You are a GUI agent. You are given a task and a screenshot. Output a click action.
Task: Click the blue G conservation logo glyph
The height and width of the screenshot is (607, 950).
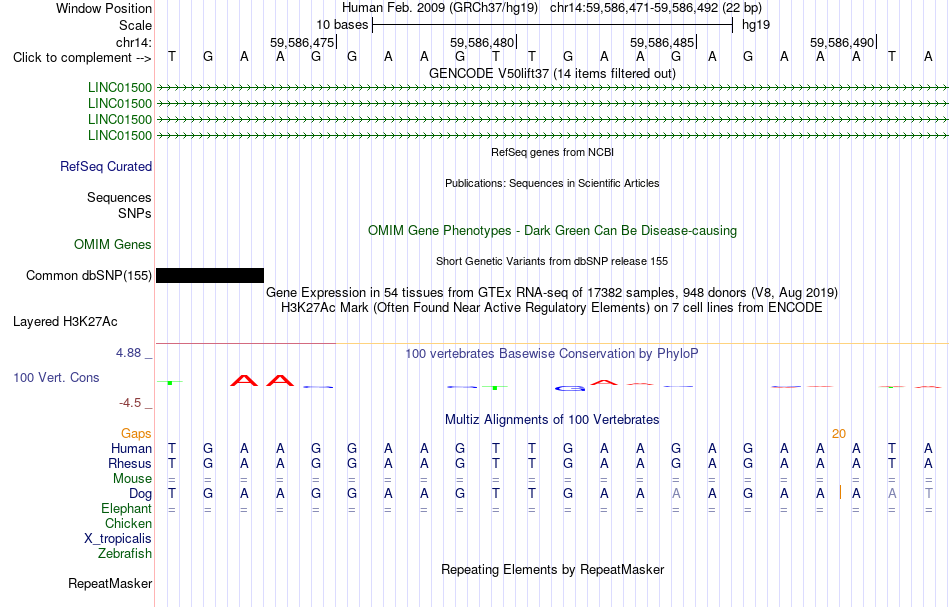tap(570, 388)
